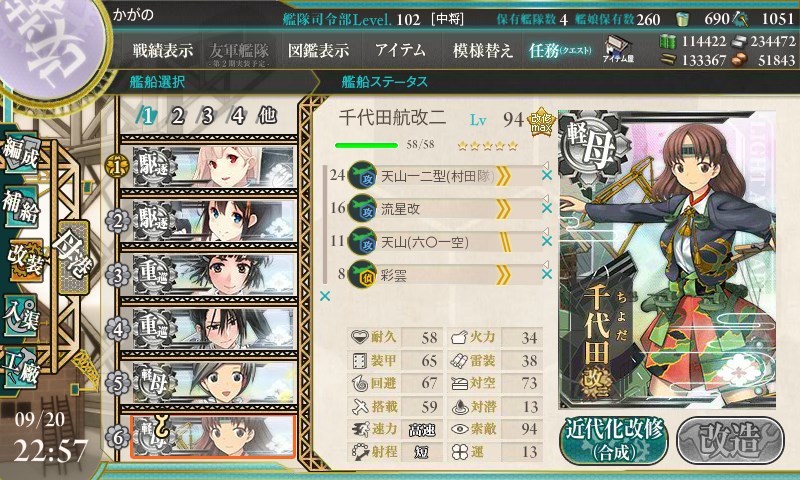This screenshot has width=800, height=480.
Task: Switch to fleet tab 4
Action: [x=238, y=116]
